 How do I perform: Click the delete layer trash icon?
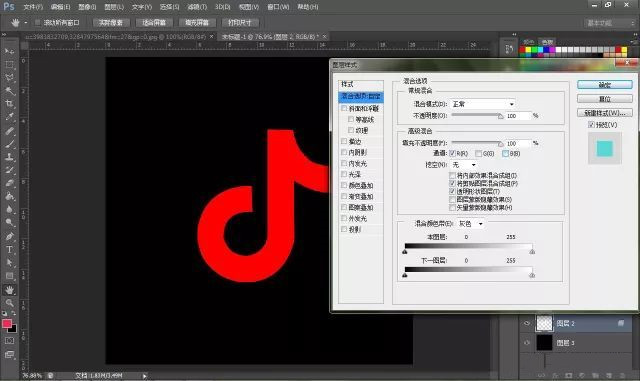[622, 375]
